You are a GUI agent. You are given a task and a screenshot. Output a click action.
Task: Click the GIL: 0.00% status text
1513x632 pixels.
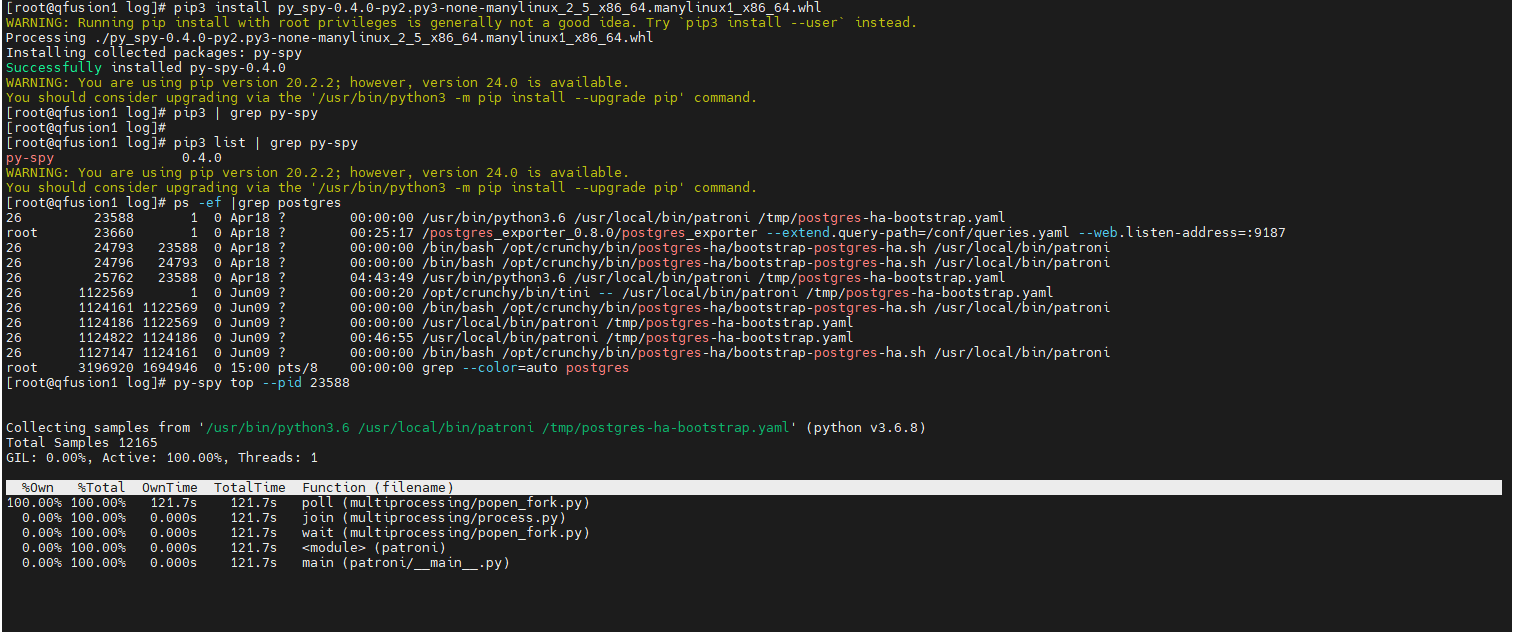(x=46, y=457)
